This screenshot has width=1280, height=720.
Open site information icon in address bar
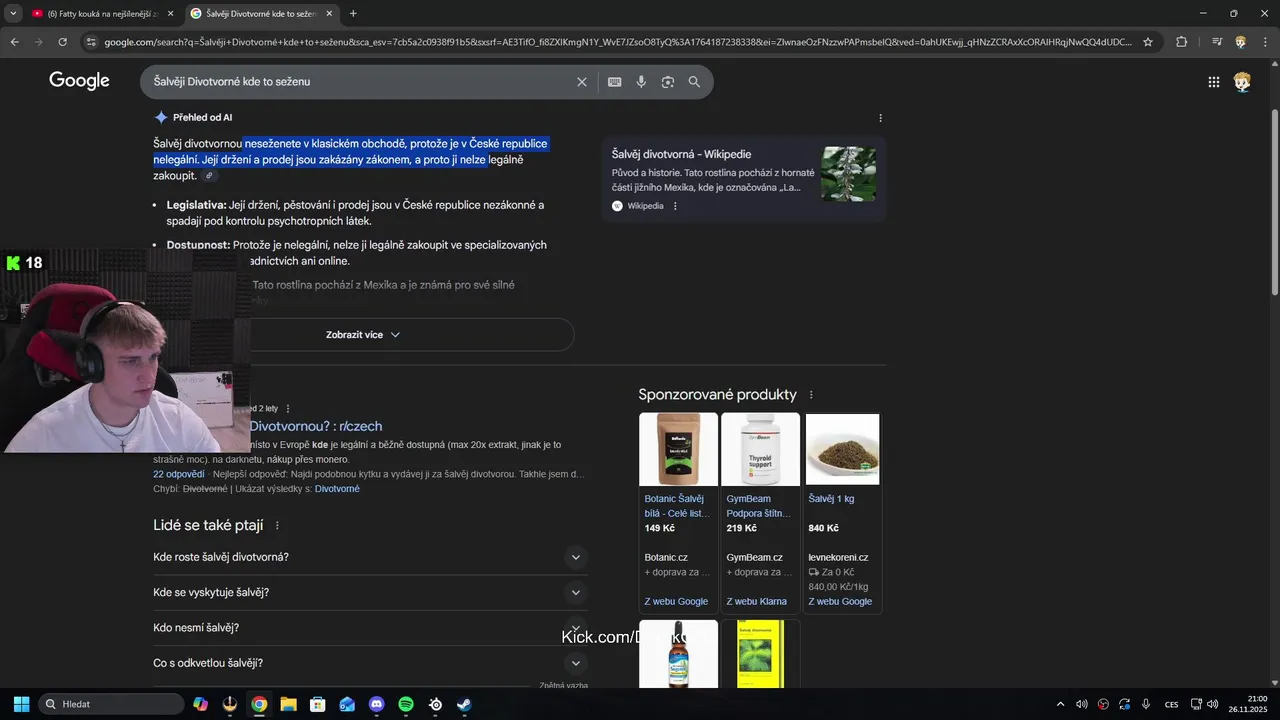(91, 42)
